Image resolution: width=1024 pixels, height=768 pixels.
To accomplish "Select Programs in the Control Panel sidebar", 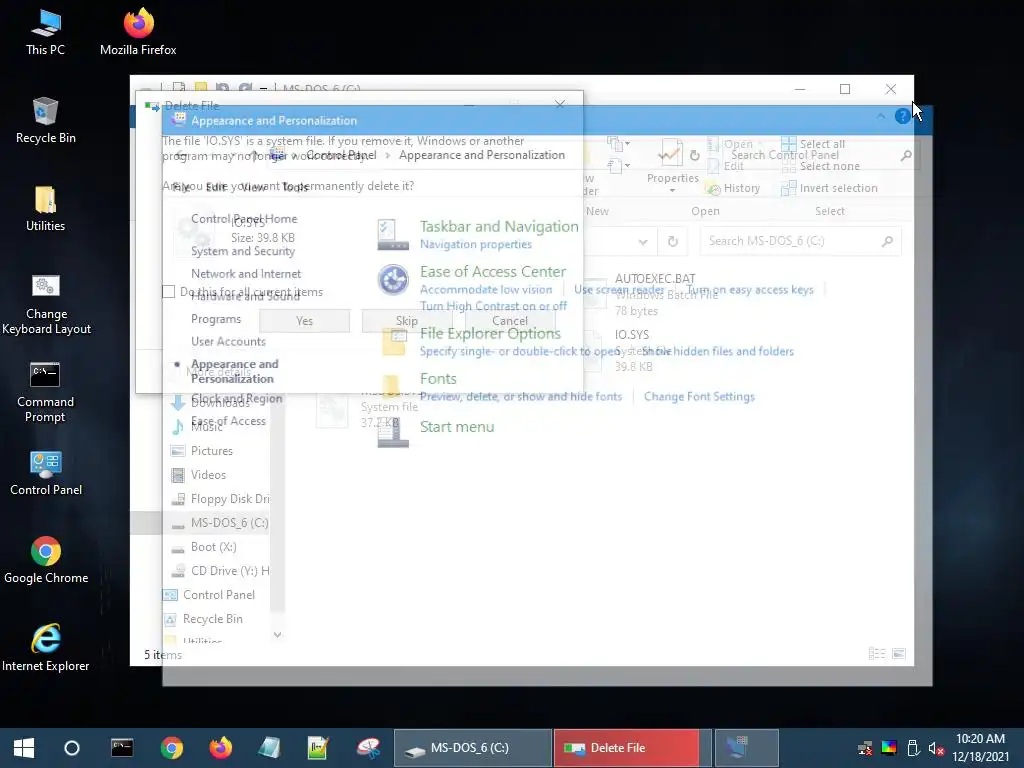I will click(216, 319).
